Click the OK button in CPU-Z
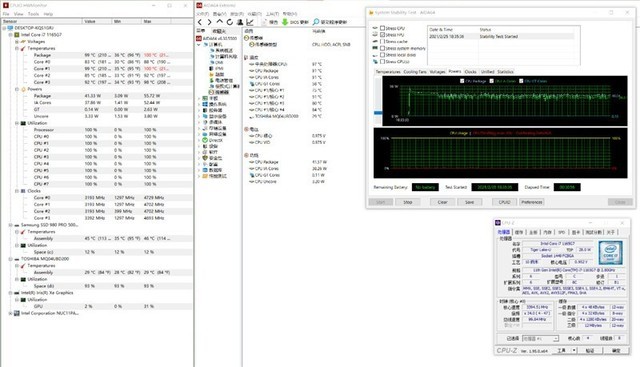This screenshot has width=640, height=367. 616,351
